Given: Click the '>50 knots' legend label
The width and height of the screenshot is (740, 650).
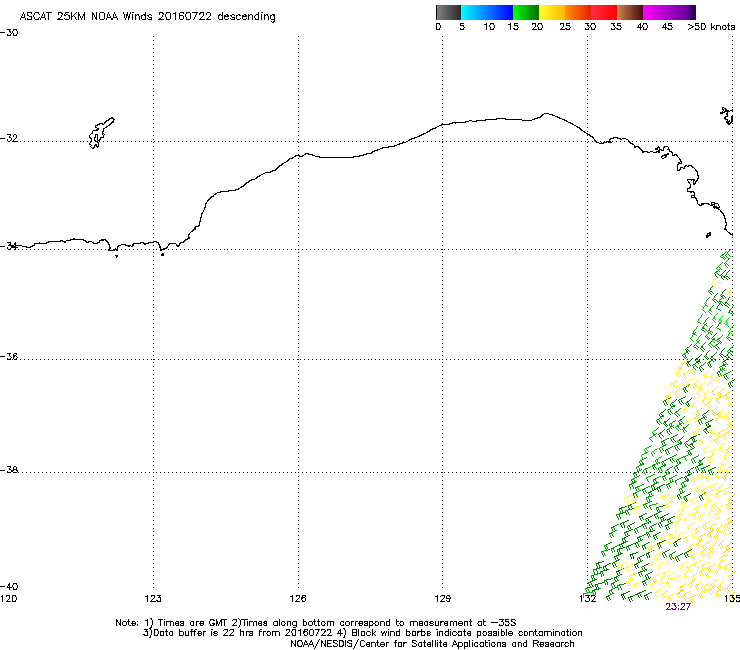Looking at the screenshot, I should [711, 27].
